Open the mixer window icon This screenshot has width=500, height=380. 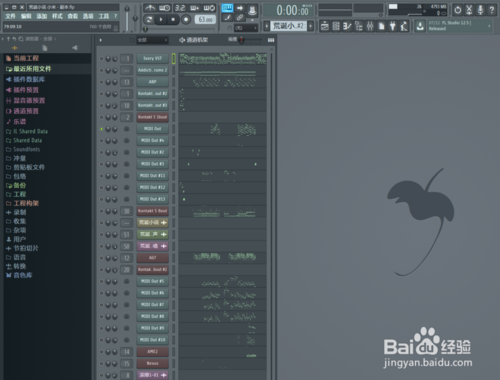point(370,26)
